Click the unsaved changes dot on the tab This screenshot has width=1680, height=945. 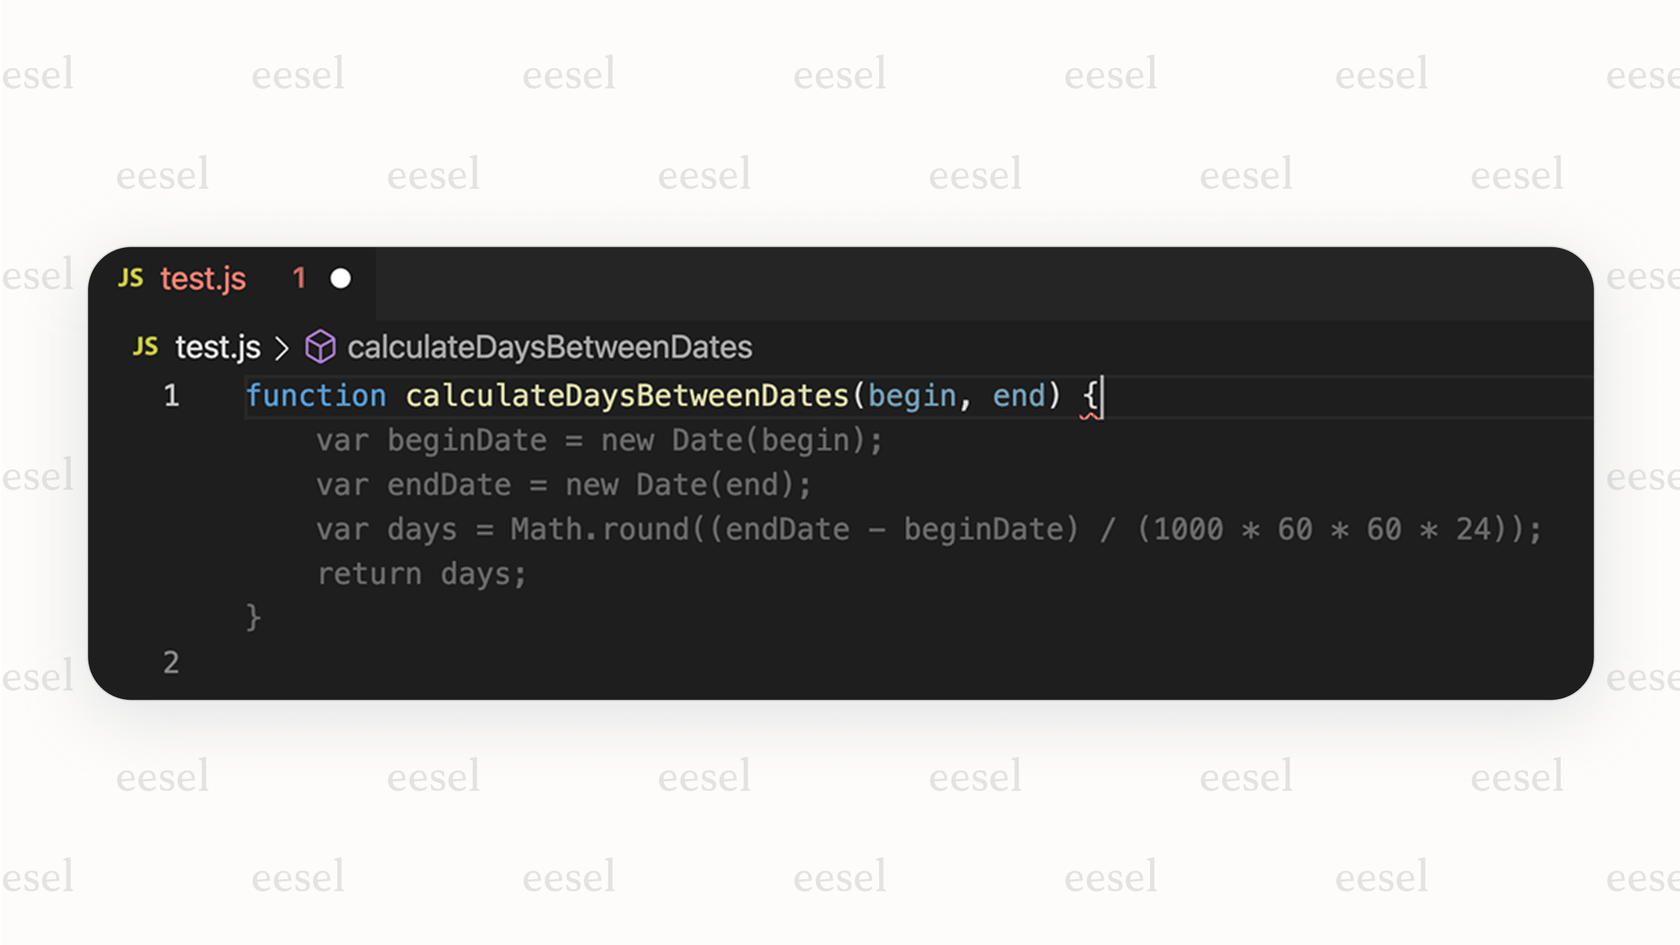pyautogui.click(x=341, y=278)
